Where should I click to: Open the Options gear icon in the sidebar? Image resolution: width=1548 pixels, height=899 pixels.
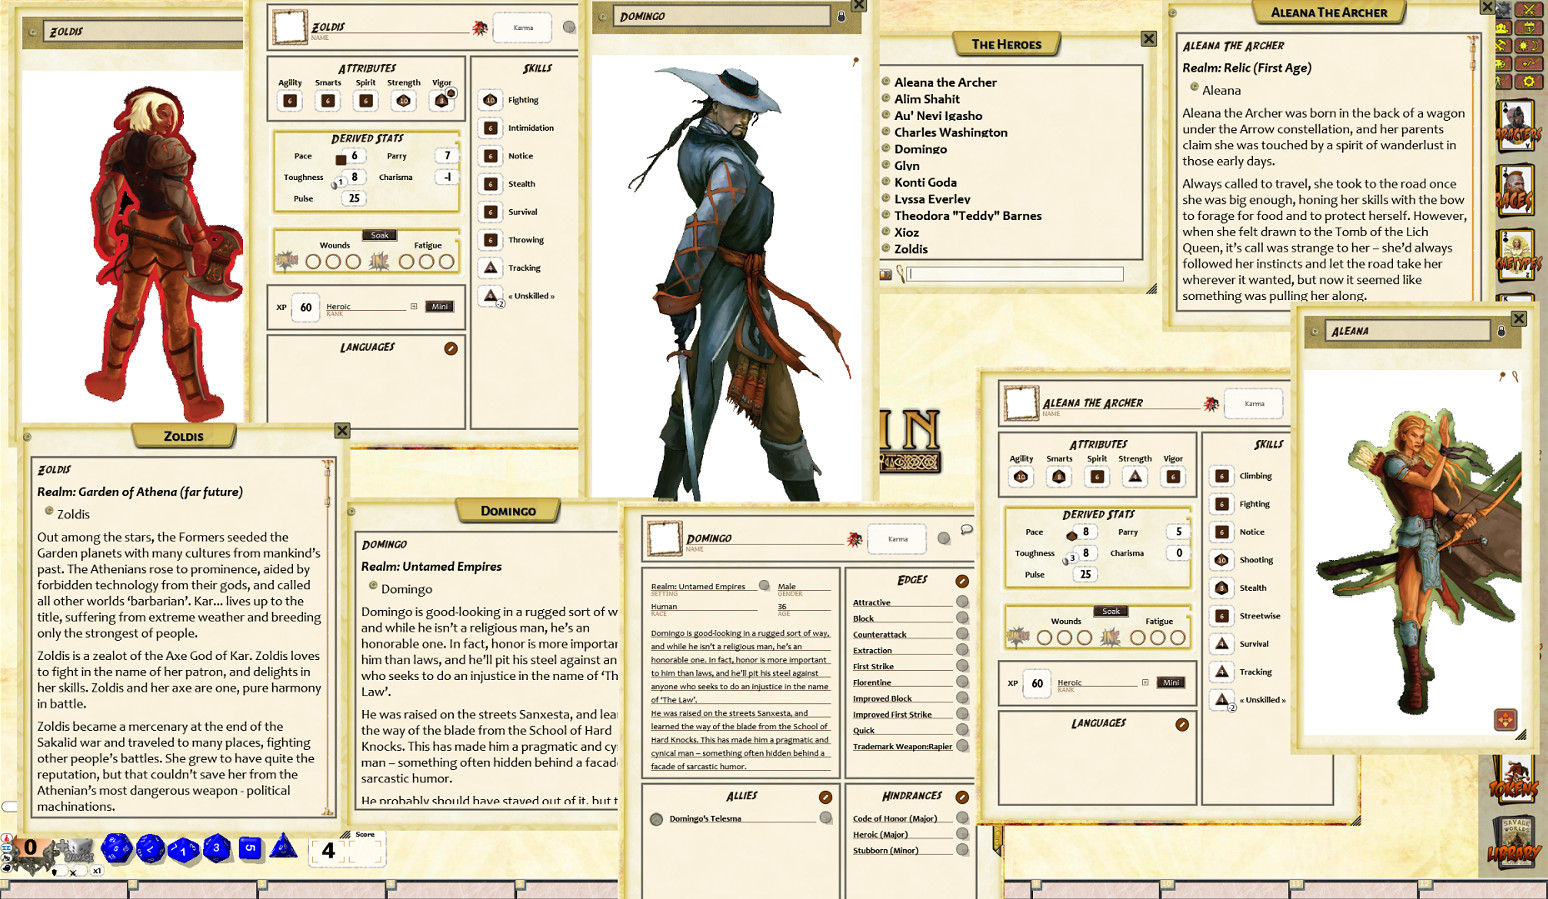point(1528,80)
